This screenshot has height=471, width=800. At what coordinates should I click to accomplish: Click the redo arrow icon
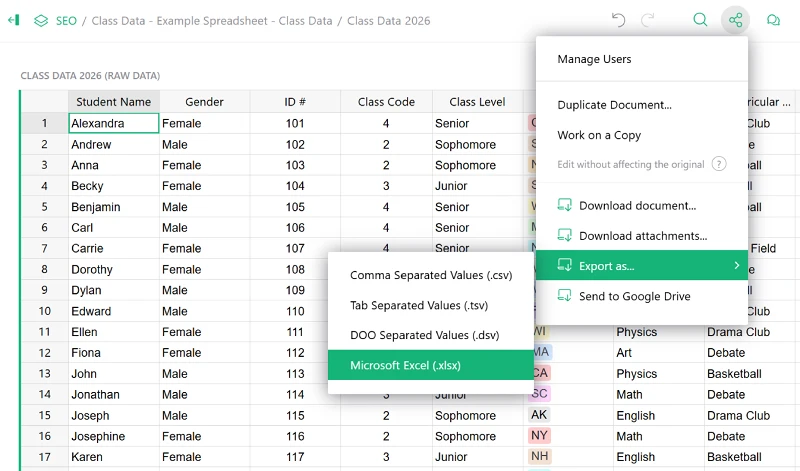pyautogui.click(x=648, y=20)
